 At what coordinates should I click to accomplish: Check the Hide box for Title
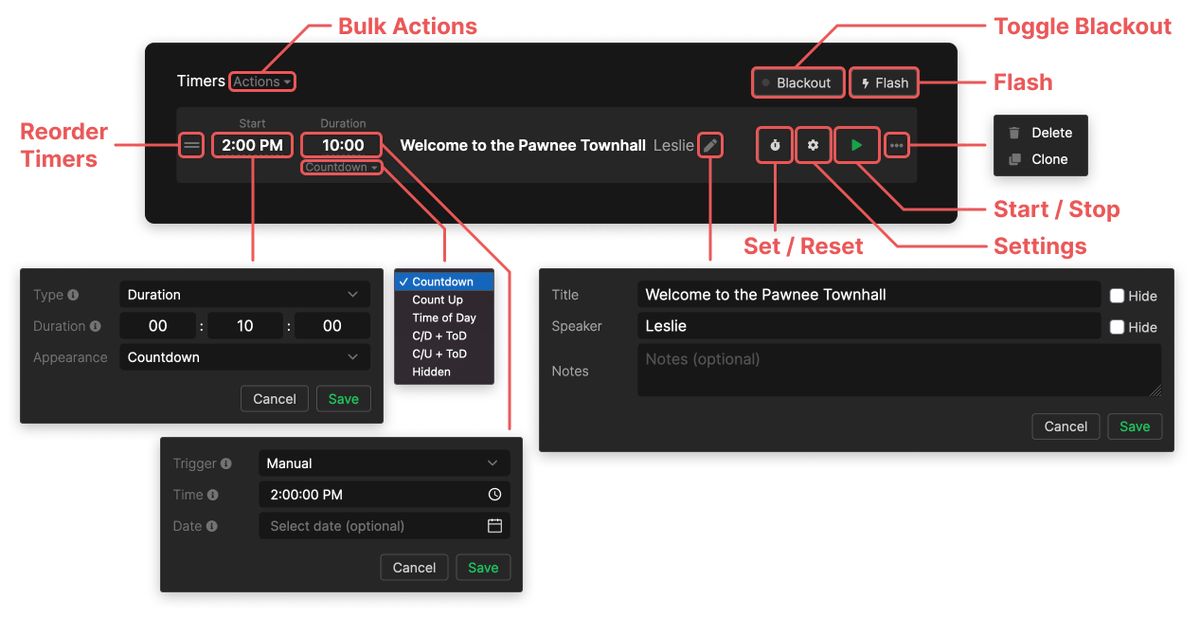(x=1118, y=296)
